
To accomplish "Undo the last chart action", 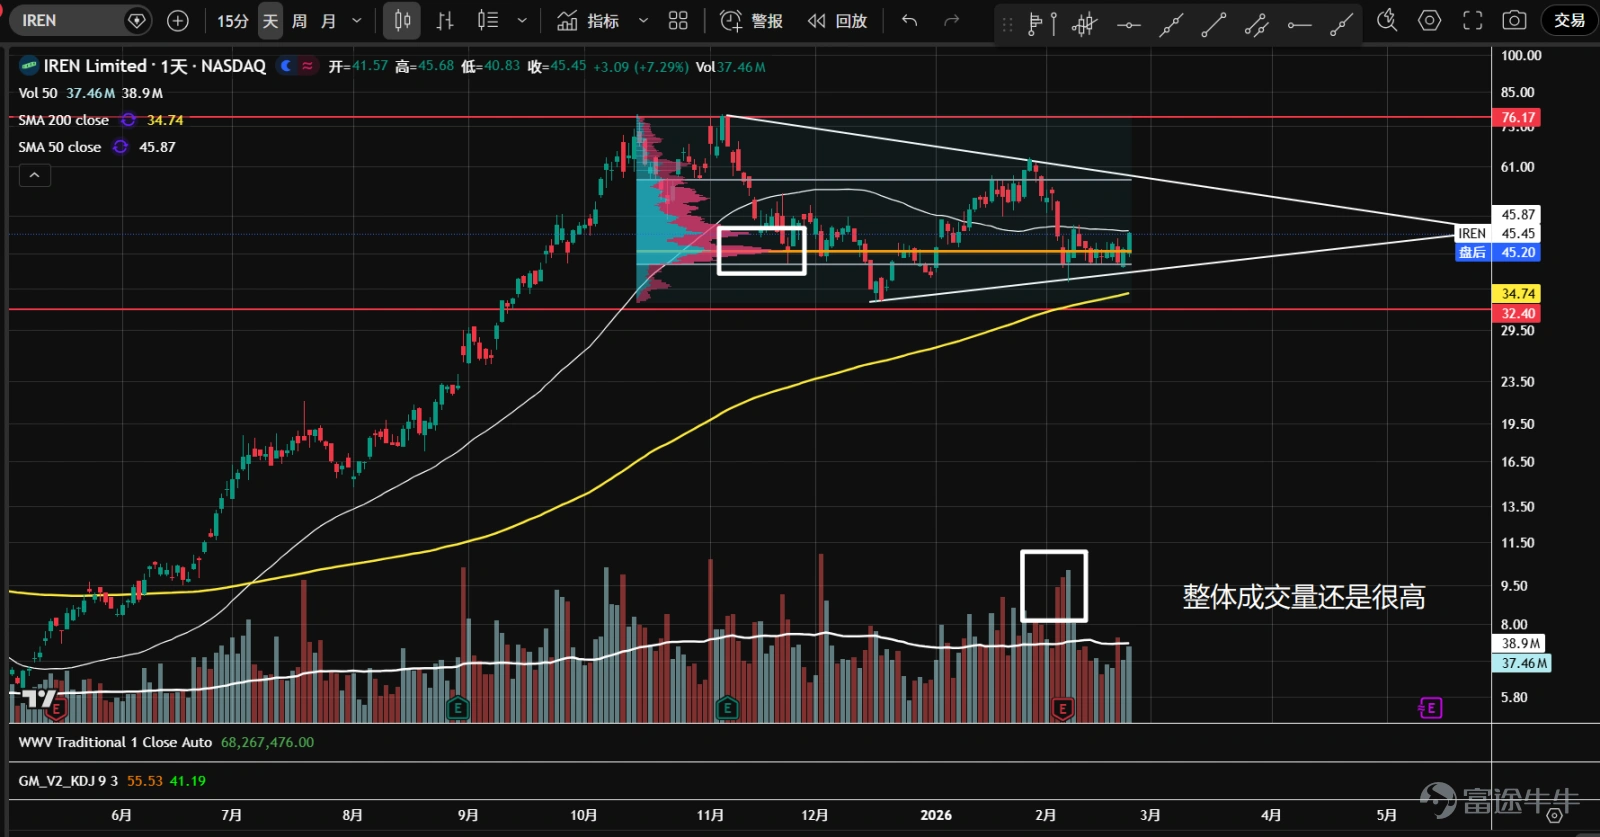I will point(909,20).
